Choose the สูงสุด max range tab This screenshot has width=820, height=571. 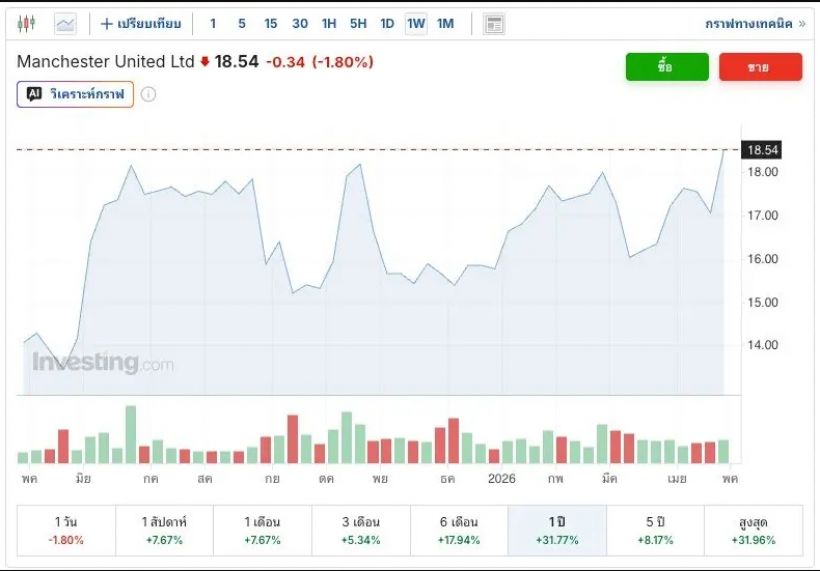point(754,530)
